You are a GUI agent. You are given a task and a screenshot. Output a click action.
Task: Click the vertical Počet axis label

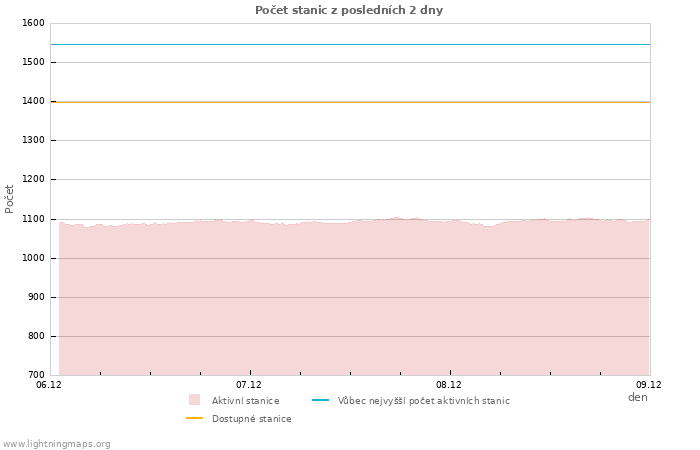[x=10, y=198]
